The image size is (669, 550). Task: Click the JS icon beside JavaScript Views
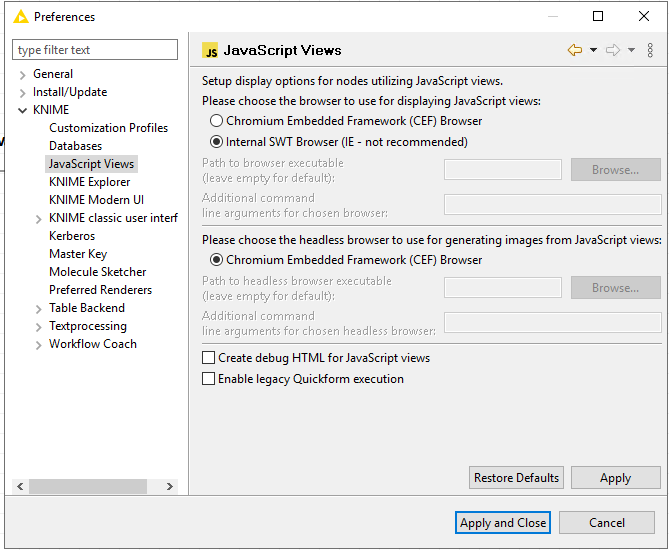coord(210,50)
